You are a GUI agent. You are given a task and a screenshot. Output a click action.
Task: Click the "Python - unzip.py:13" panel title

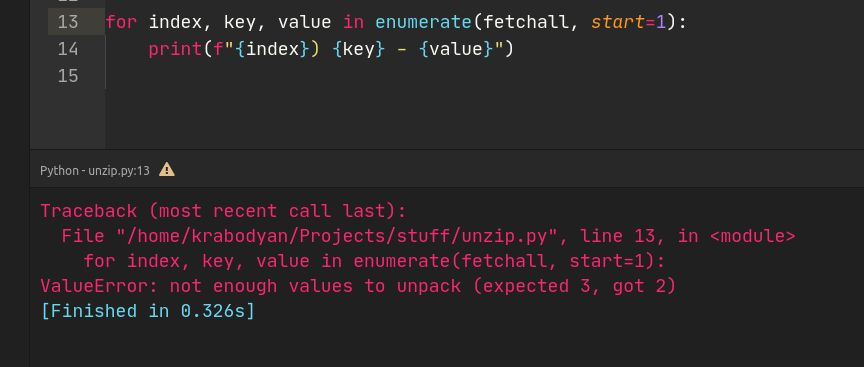(95, 170)
